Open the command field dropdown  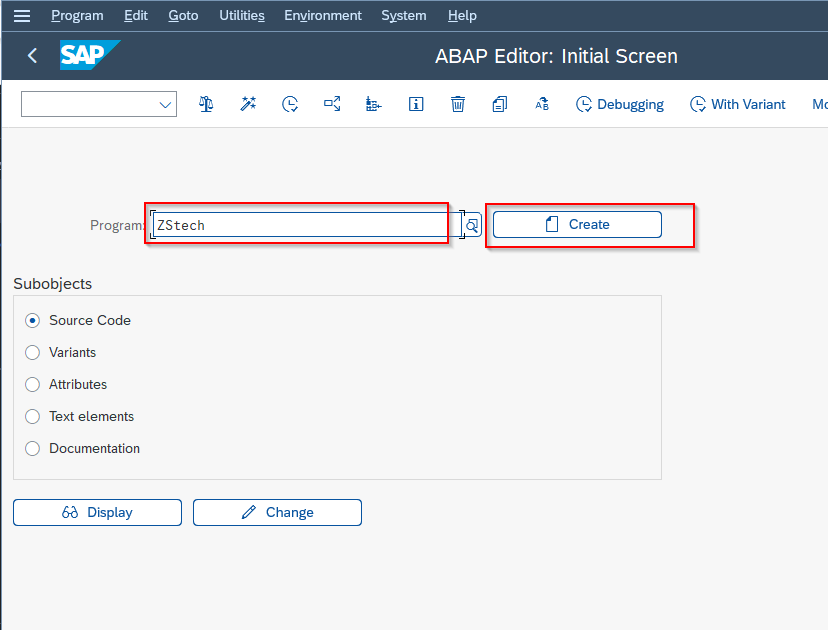coord(165,104)
